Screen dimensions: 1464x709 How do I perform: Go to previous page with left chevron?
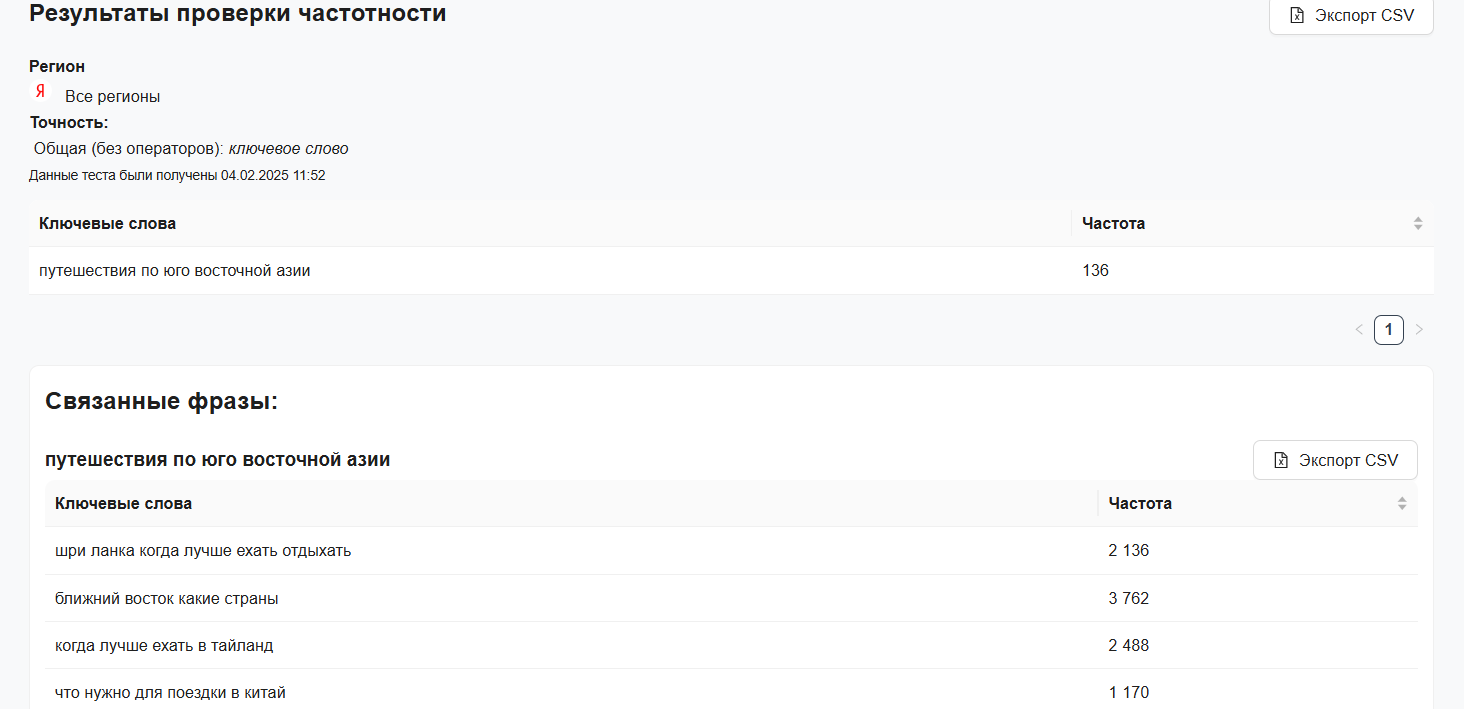(1359, 329)
